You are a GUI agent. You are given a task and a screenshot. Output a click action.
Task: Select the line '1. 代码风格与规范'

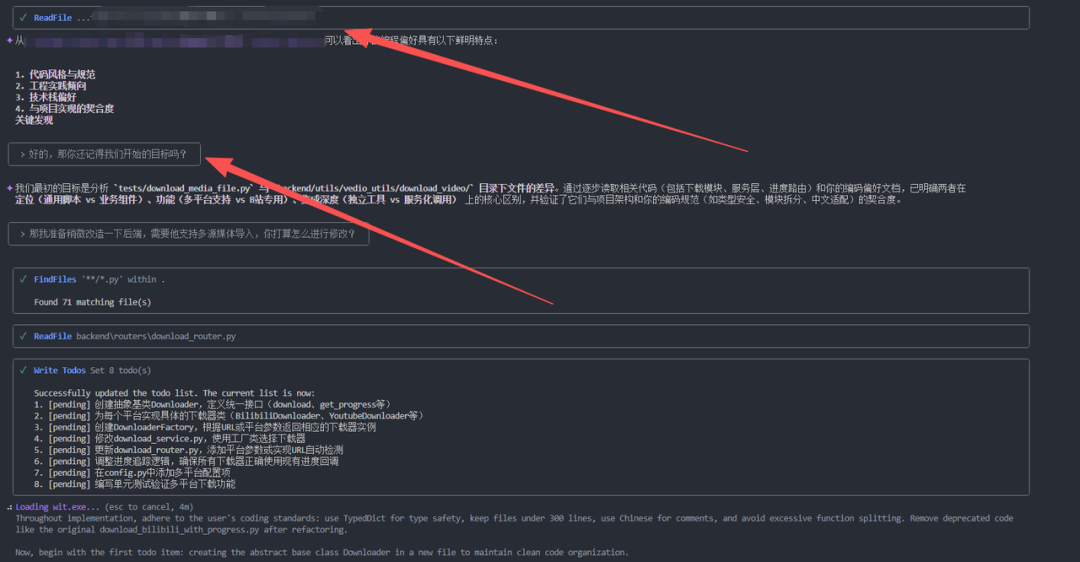[55, 74]
